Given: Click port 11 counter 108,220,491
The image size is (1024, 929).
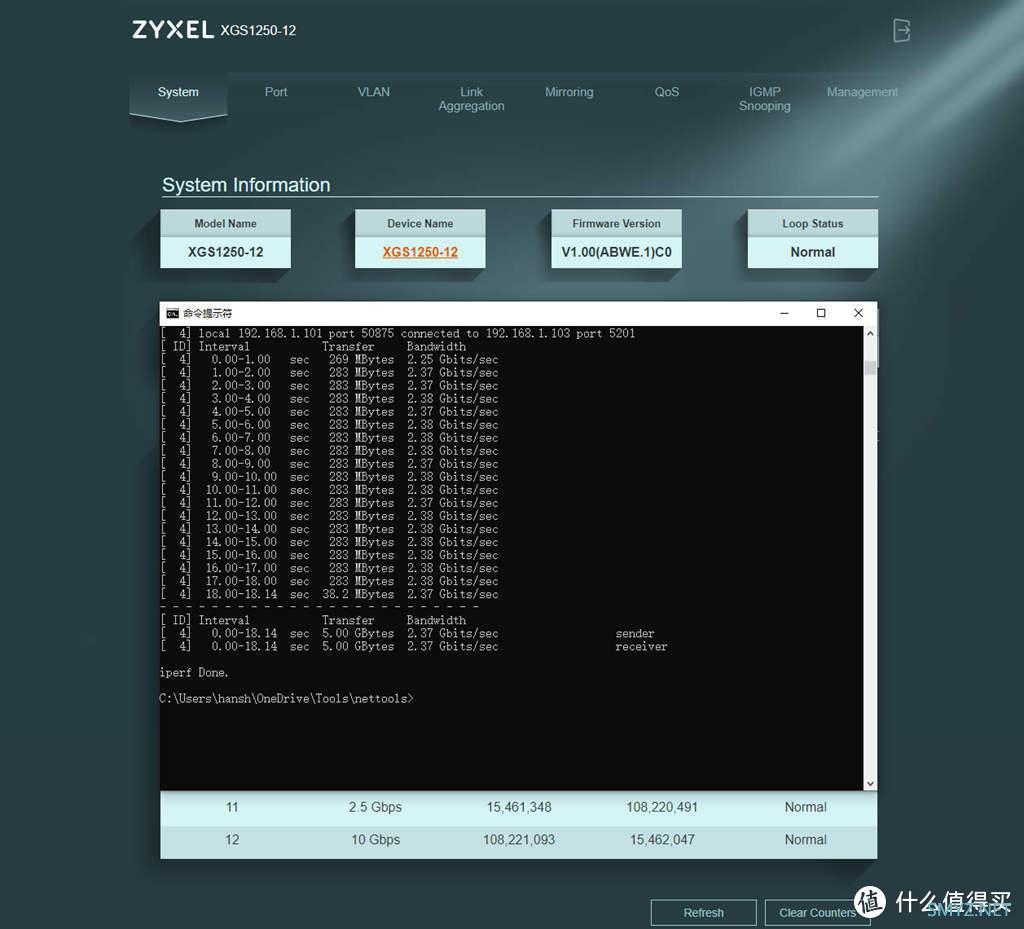Looking at the screenshot, I should click(662, 807).
